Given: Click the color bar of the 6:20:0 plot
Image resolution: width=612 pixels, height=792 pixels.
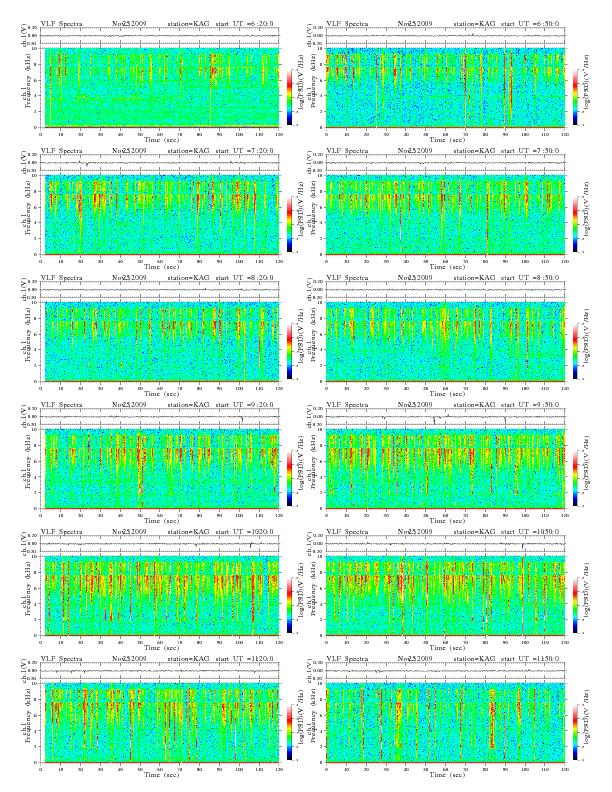Looking at the screenshot, I should (289, 97).
